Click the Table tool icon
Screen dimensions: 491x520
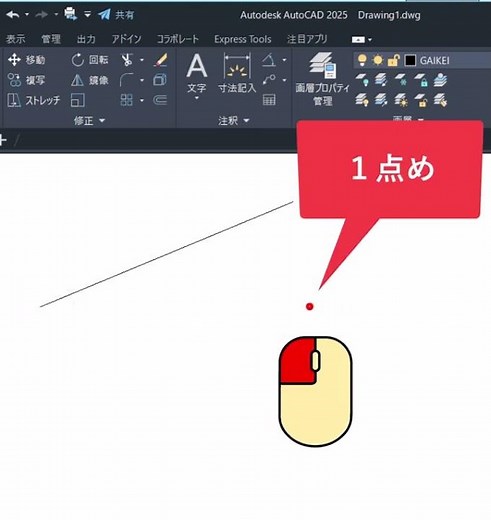pos(269,100)
